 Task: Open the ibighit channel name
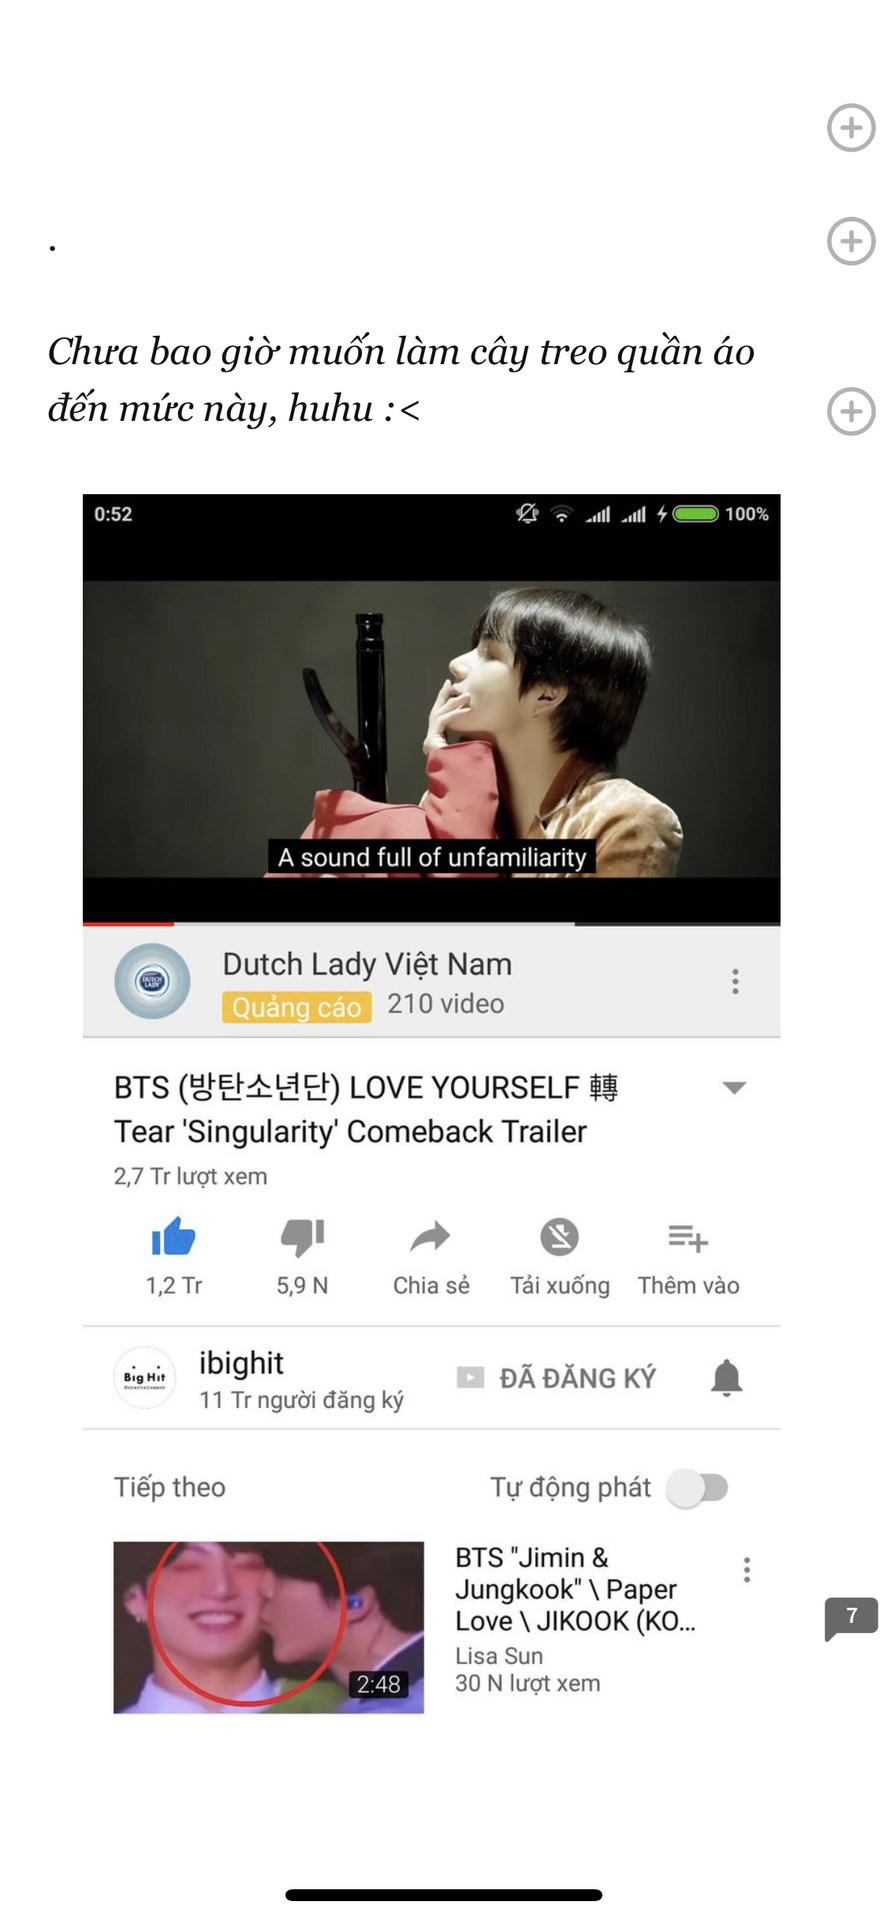tap(241, 1363)
